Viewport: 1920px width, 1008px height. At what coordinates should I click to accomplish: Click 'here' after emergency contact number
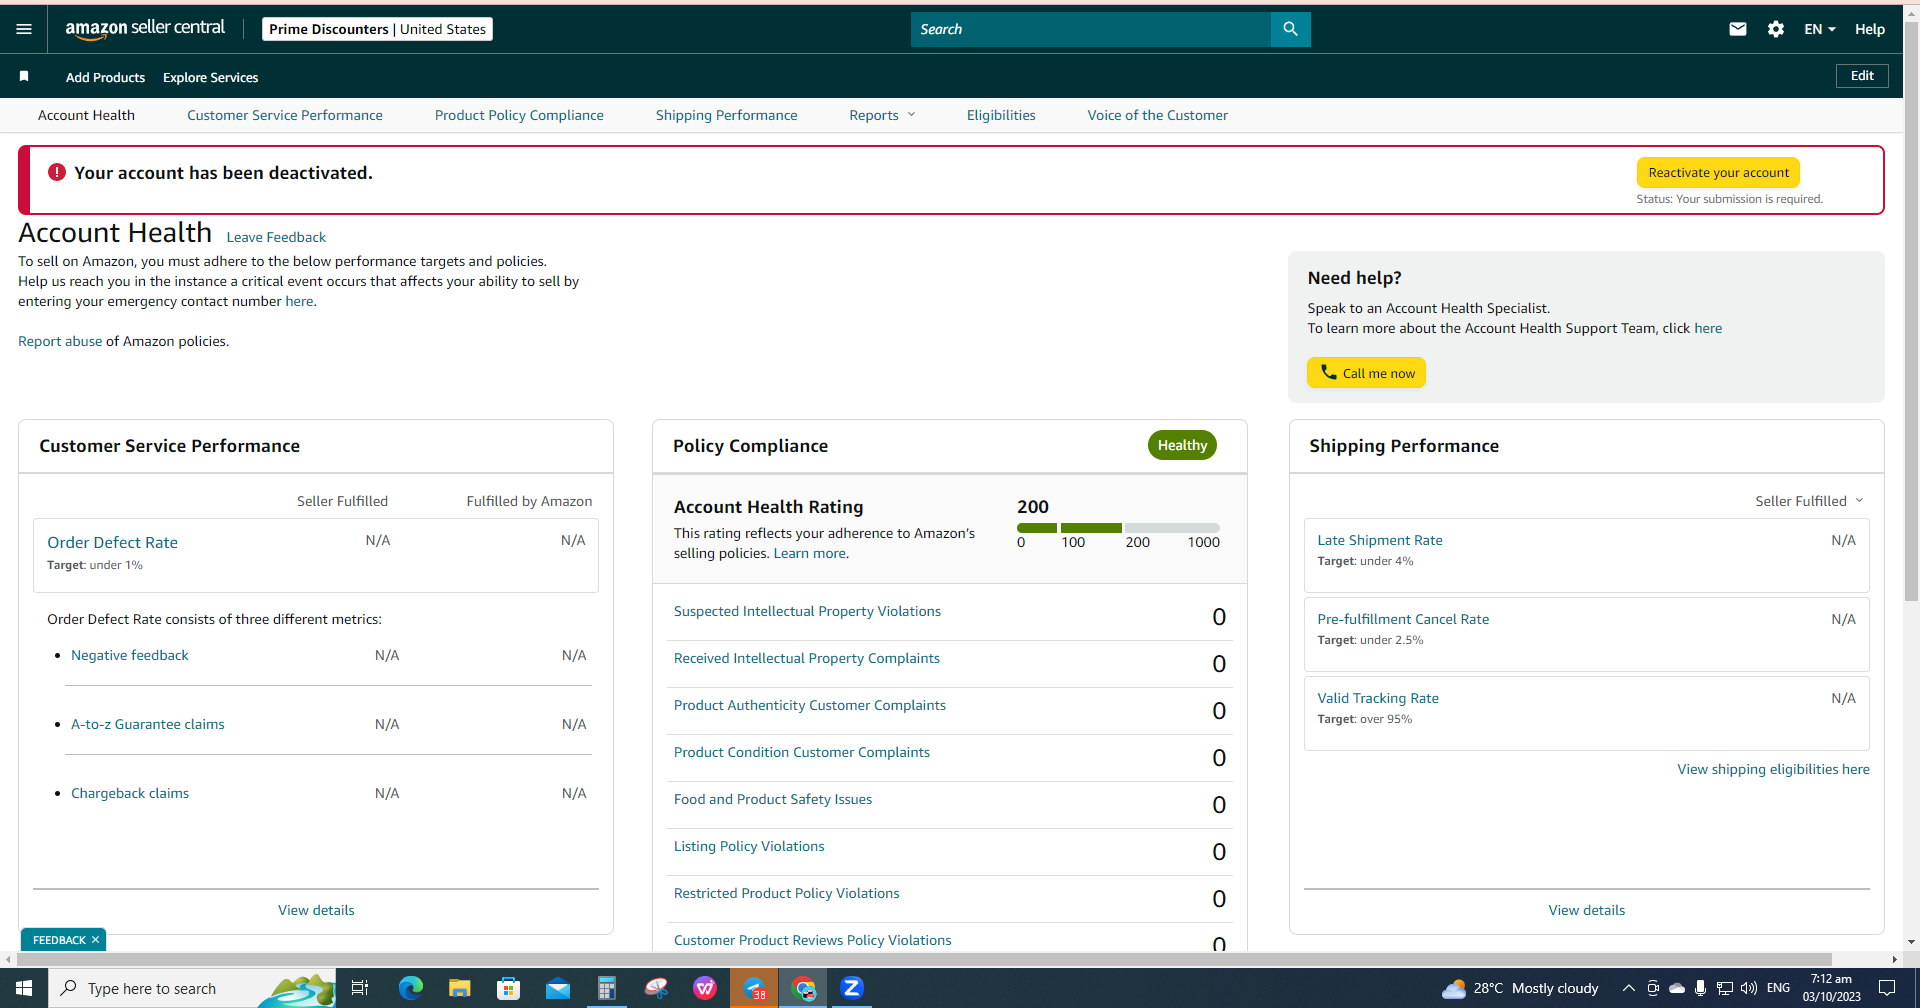[299, 301]
